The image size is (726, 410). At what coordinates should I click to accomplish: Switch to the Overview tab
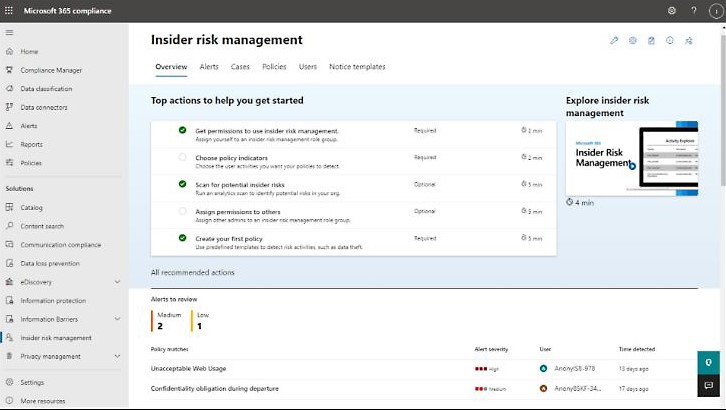pos(171,67)
